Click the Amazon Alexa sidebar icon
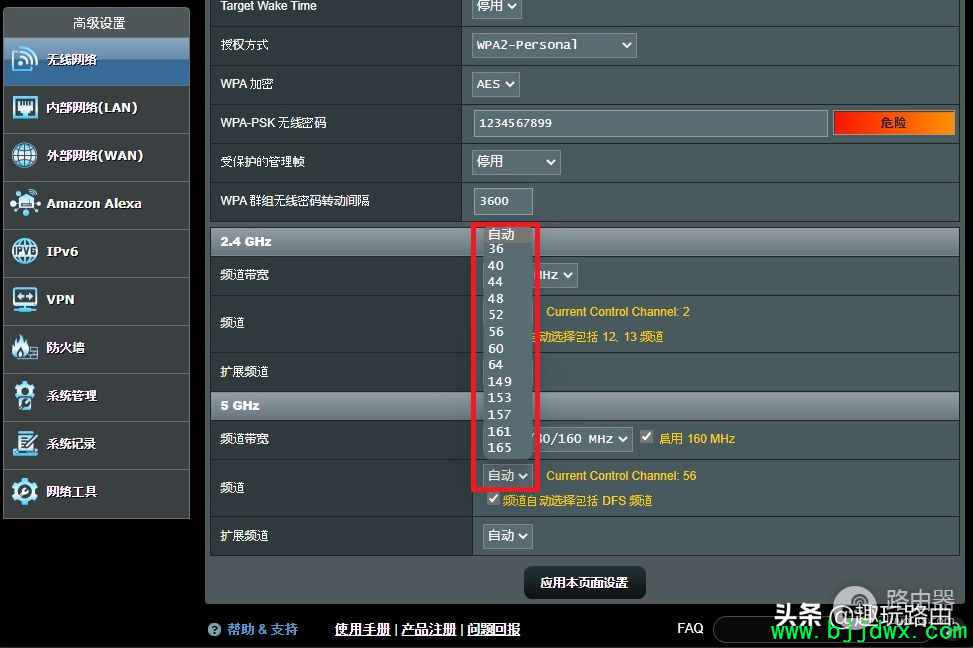 25,204
